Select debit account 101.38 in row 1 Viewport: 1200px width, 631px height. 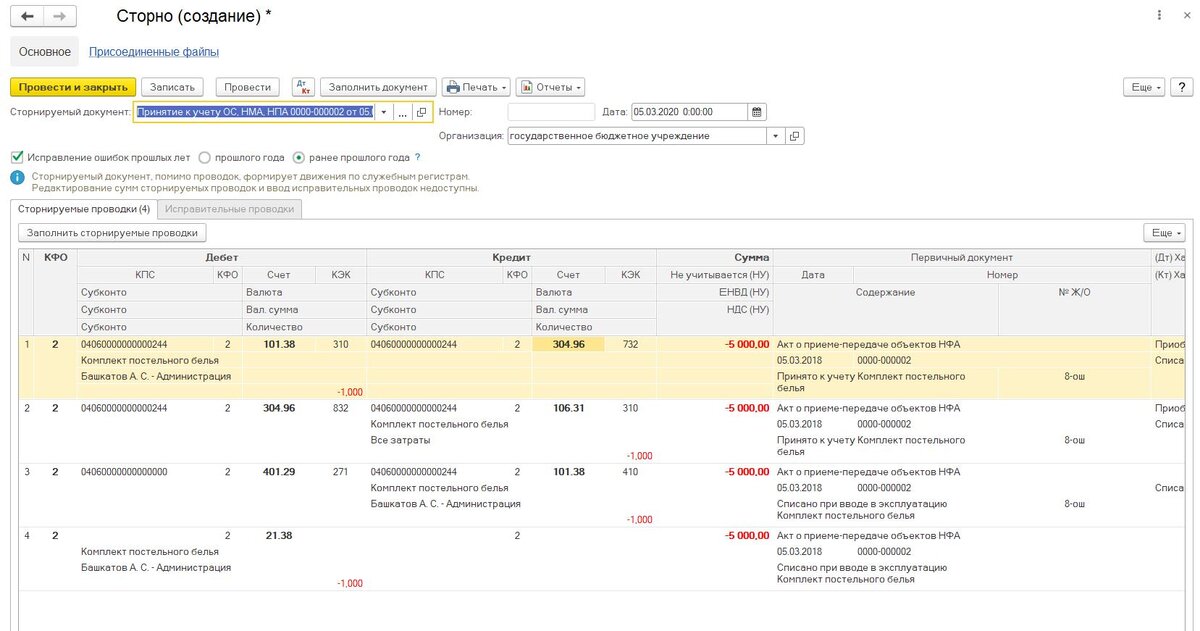click(279, 344)
